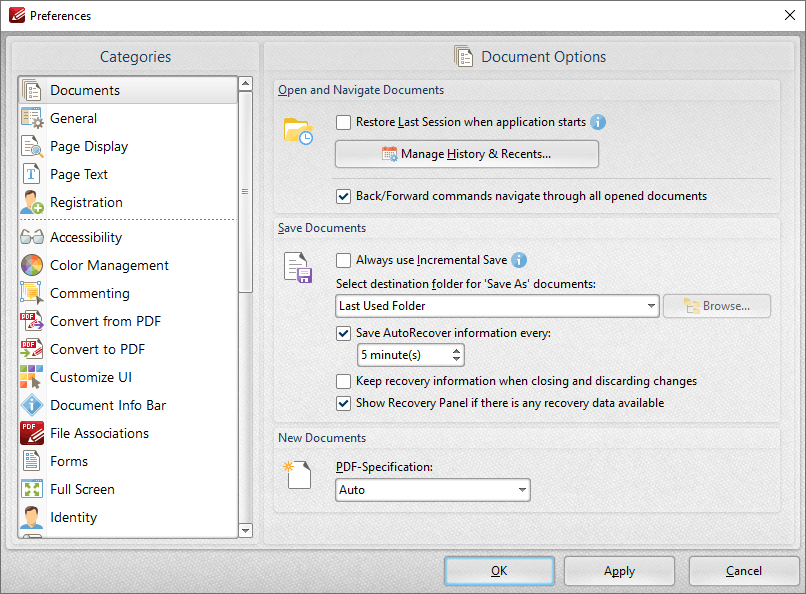Choose the Full Screen category
The width and height of the screenshot is (806, 594).
(x=128, y=489)
